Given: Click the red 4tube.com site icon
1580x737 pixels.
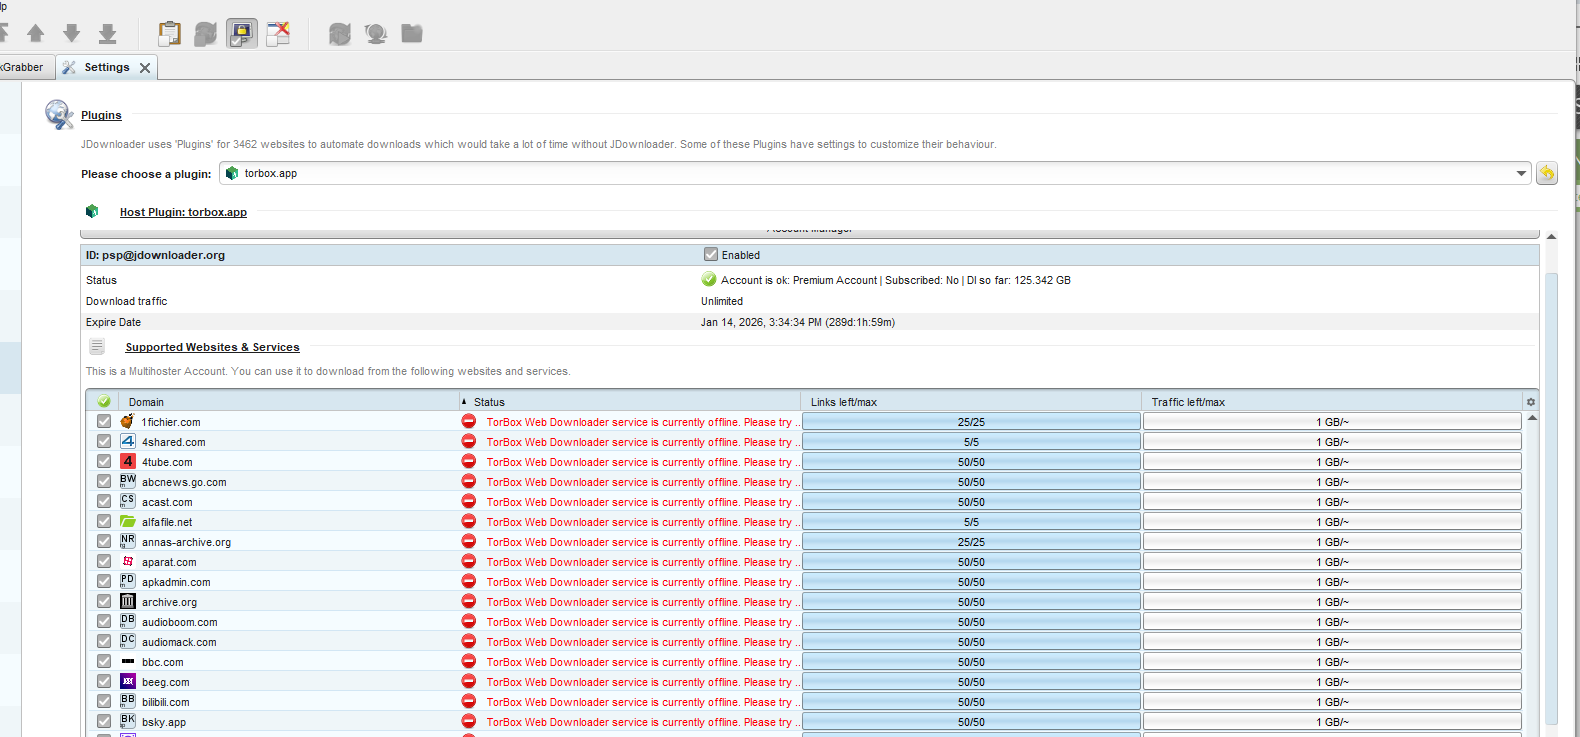Looking at the screenshot, I should [128, 461].
